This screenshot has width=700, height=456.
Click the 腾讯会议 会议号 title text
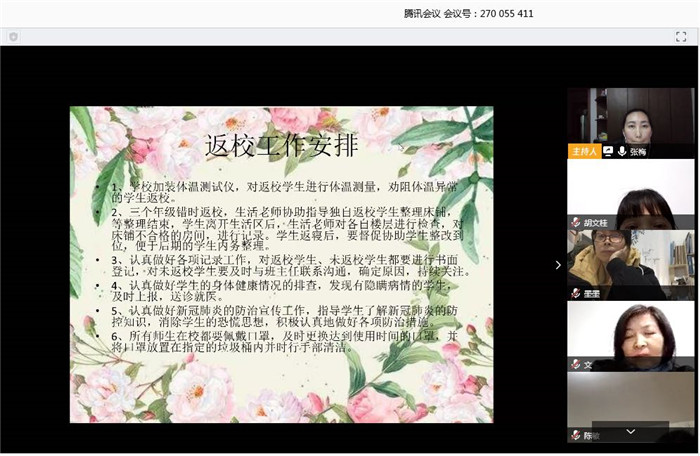point(468,13)
